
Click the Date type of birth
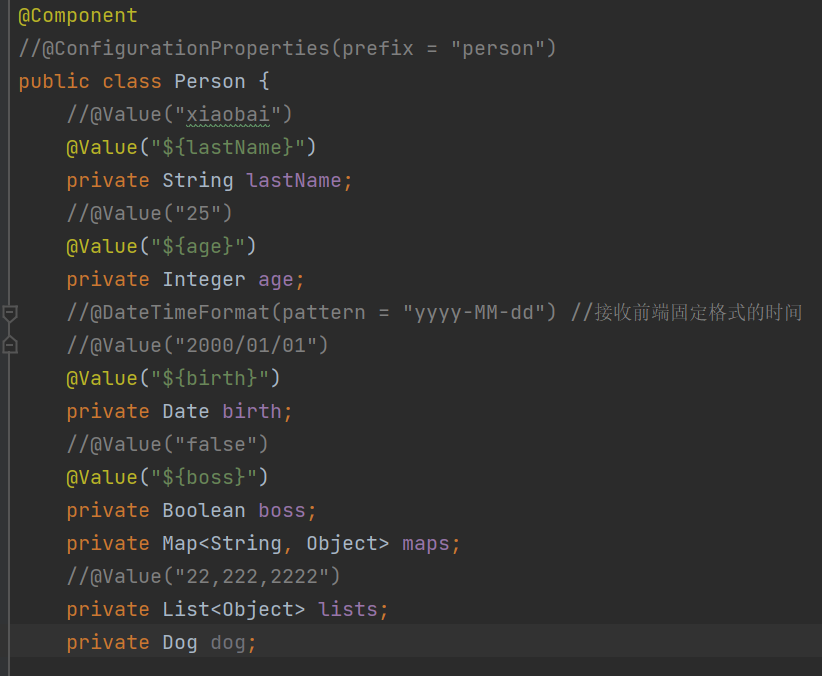tap(186, 412)
